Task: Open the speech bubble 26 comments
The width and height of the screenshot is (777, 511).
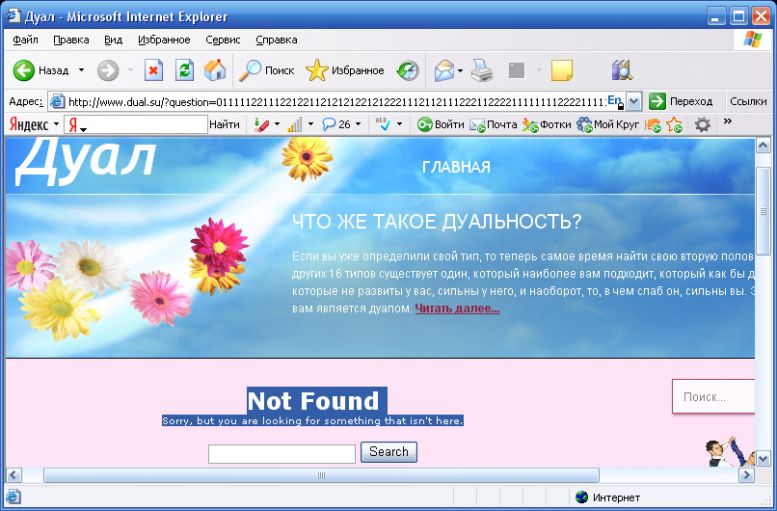Action: coord(336,124)
